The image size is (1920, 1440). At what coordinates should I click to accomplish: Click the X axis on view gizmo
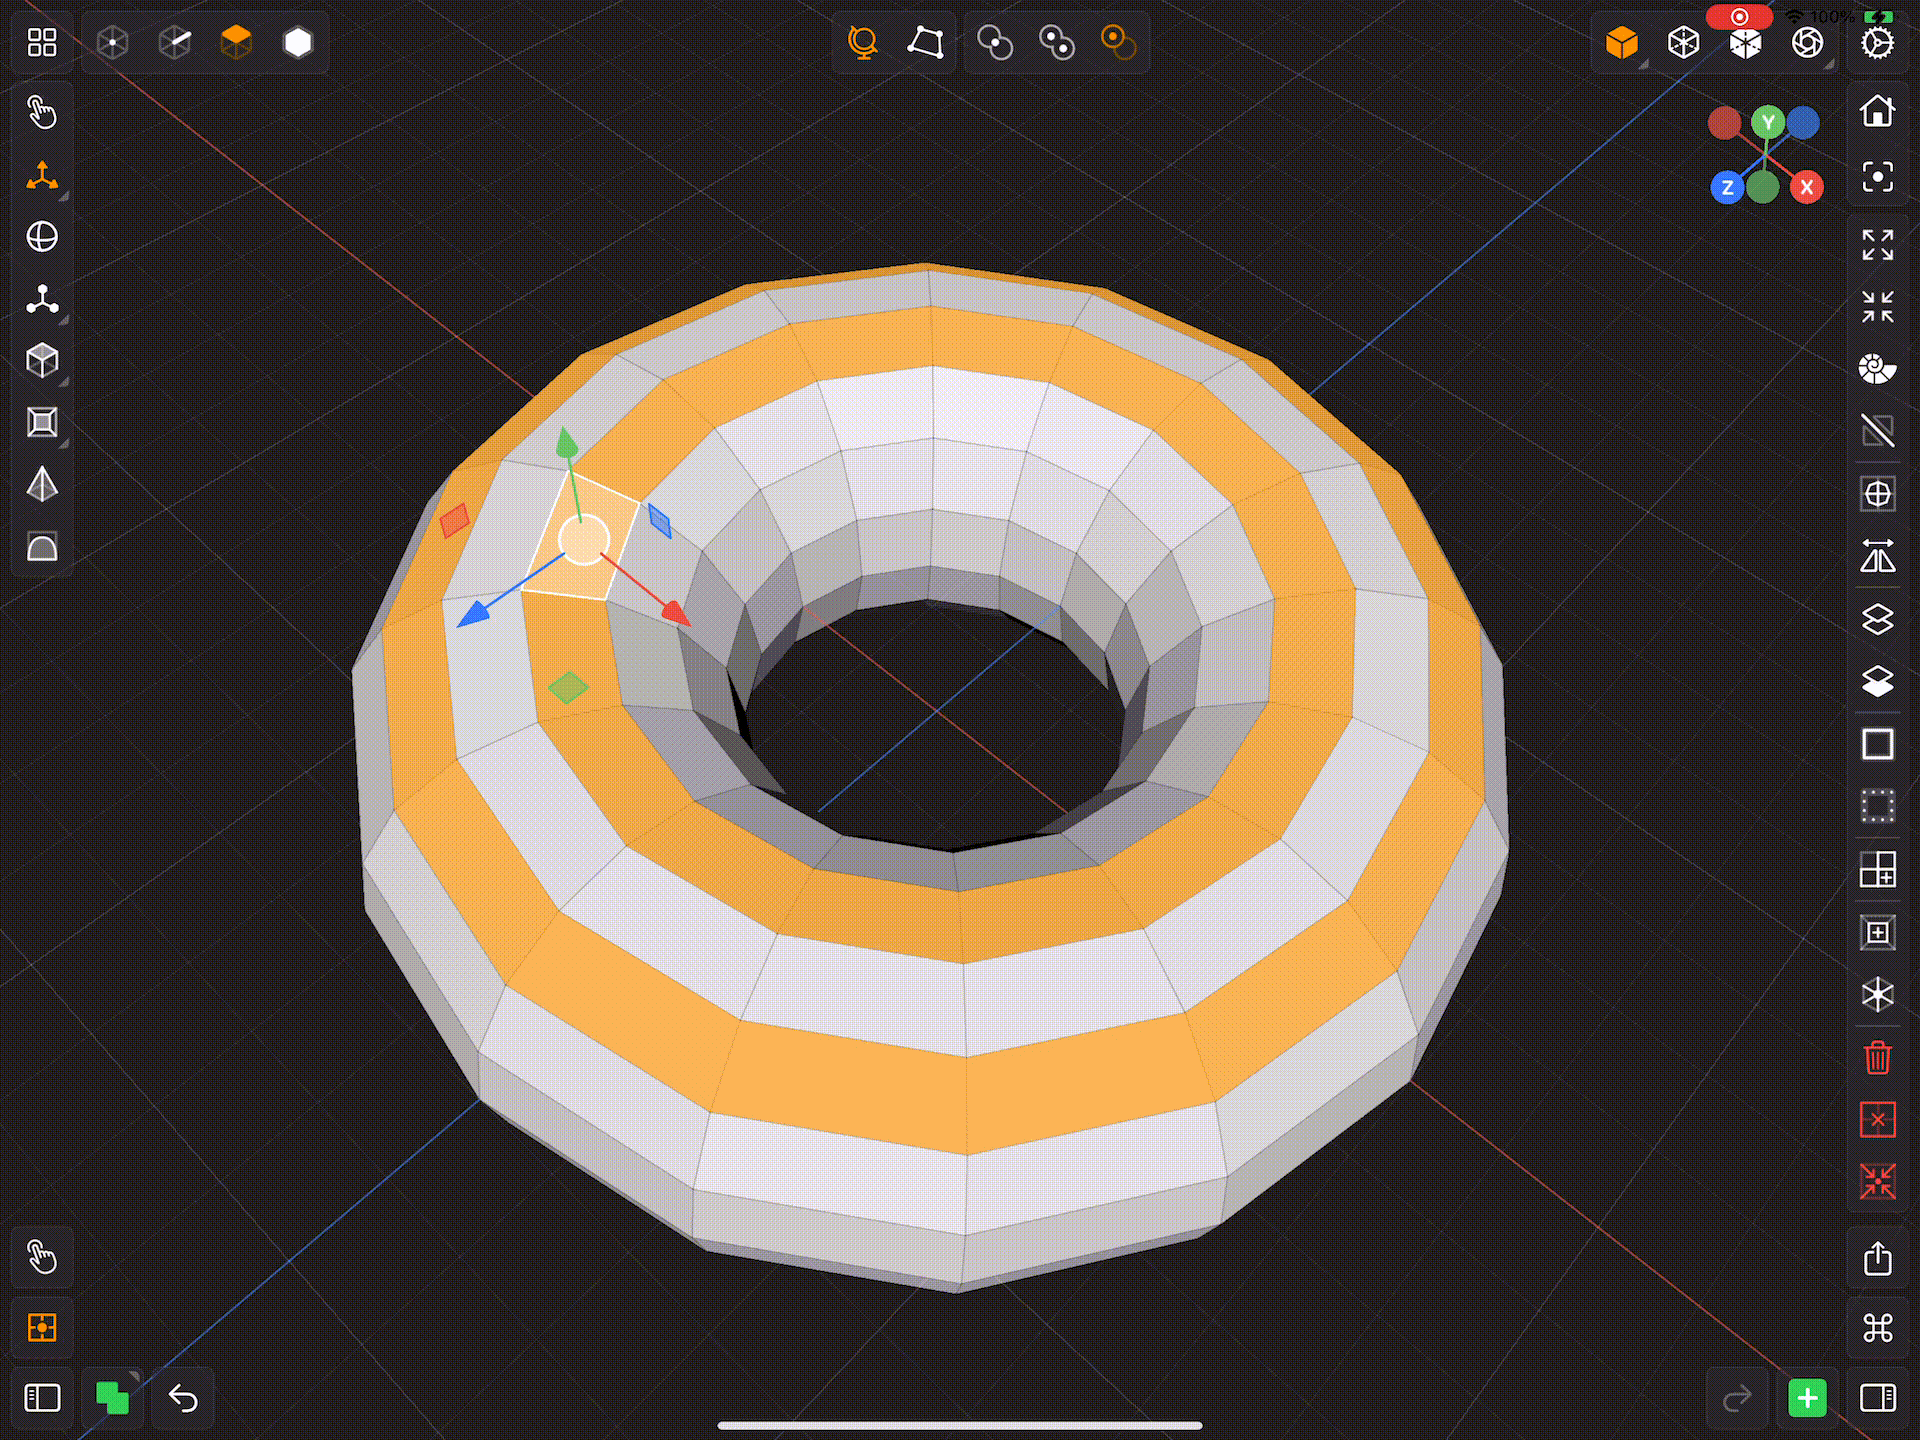tap(1806, 187)
